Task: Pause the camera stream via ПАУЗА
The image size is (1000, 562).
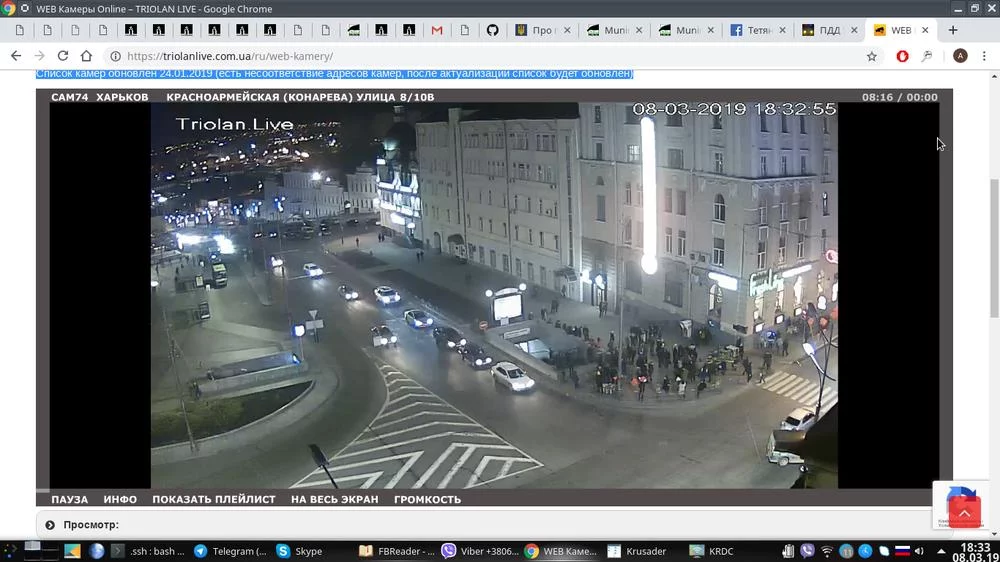Action: [x=69, y=500]
